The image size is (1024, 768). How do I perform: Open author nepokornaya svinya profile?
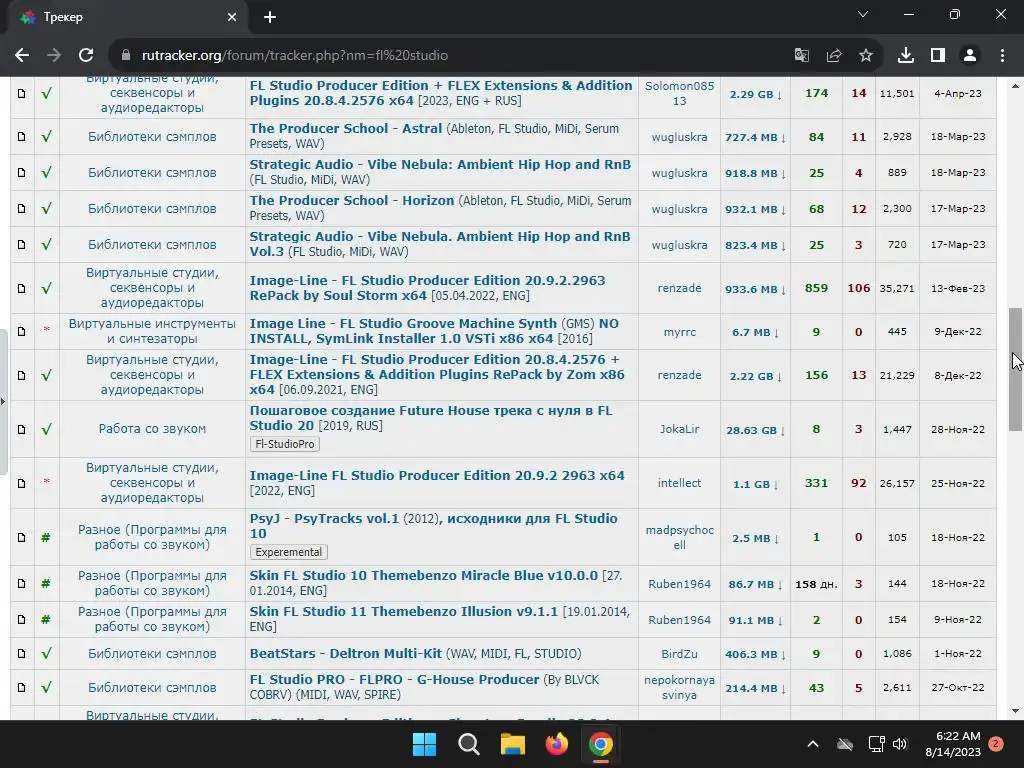click(x=679, y=688)
